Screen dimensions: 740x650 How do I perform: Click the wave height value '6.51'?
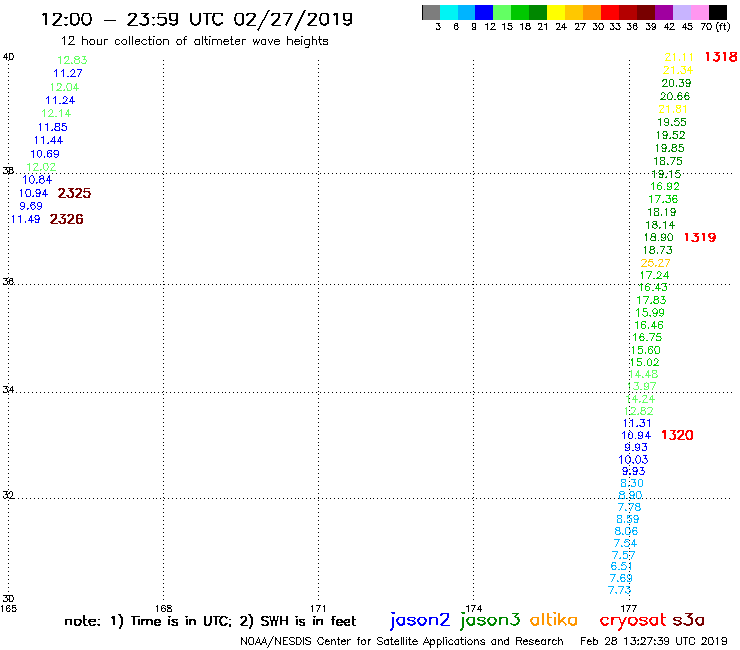[622, 566]
